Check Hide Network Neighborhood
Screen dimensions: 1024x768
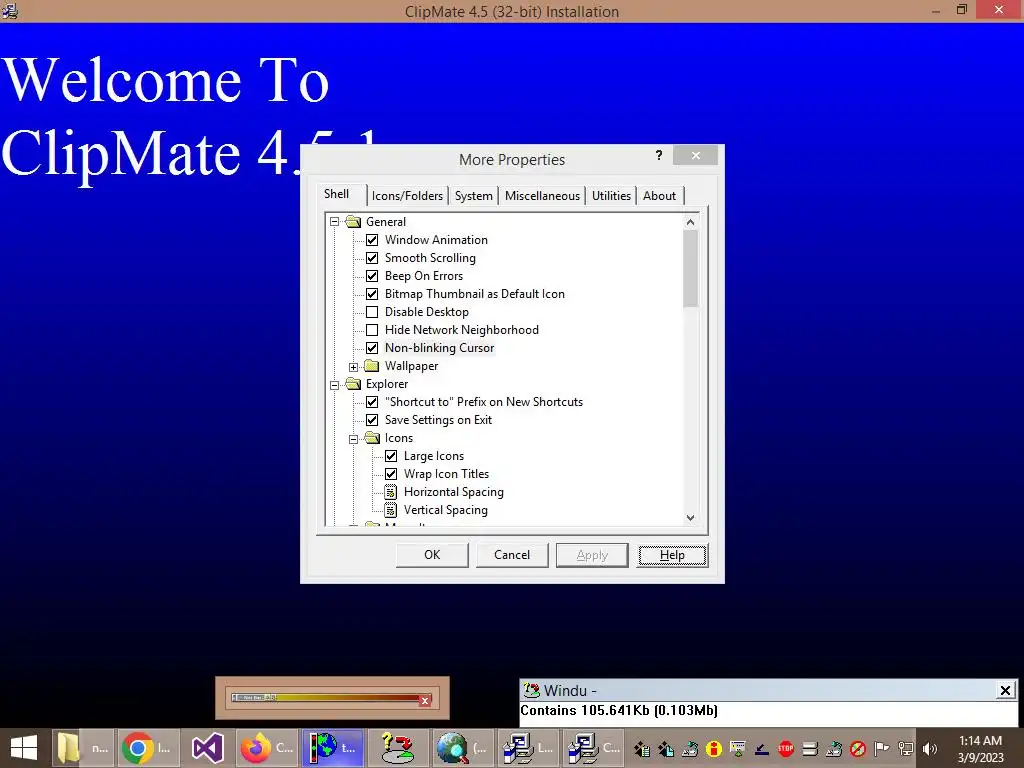coord(372,330)
